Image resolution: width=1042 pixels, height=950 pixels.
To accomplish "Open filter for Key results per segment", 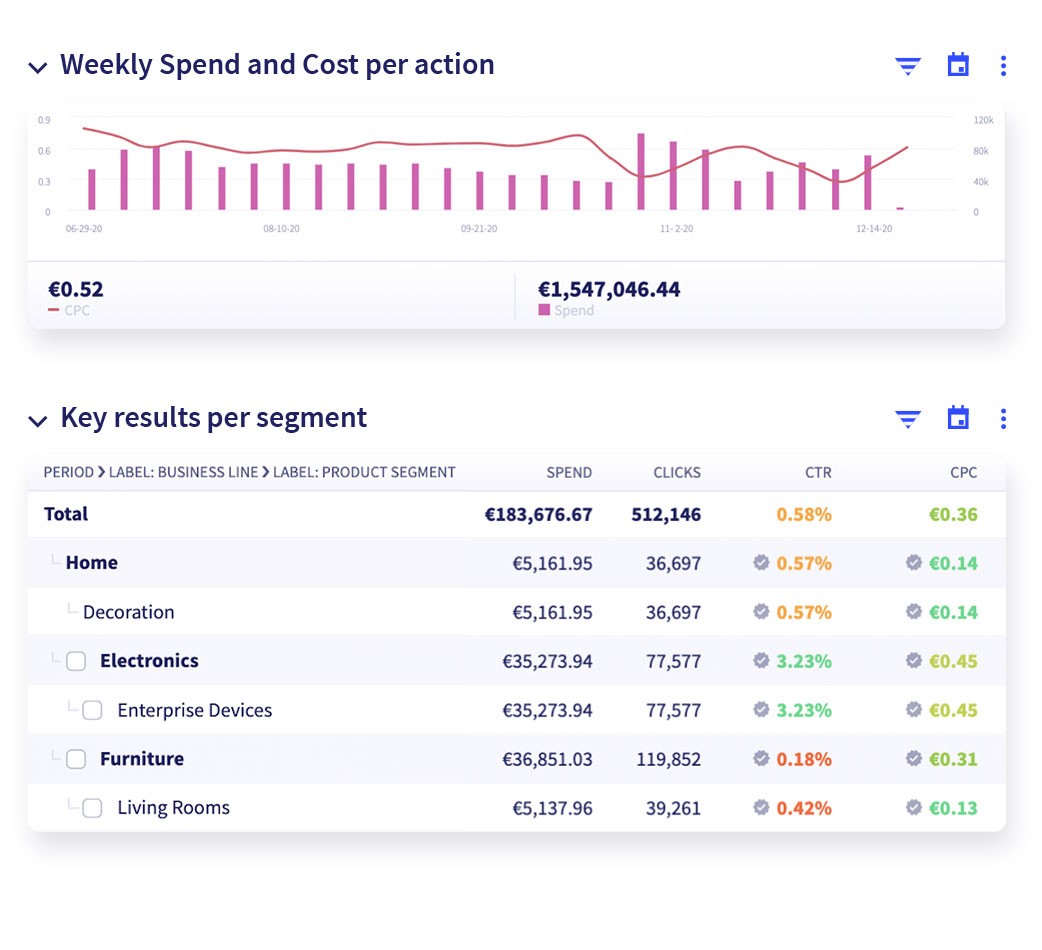I will pyautogui.click(x=907, y=419).
